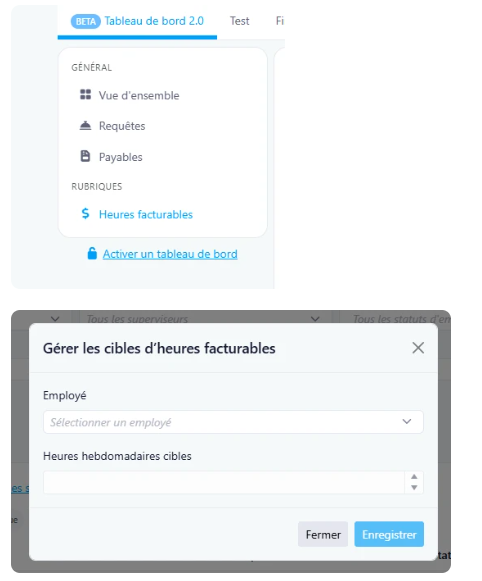This screenshot has height=581, width=482.
Task: Click the Requêtes bell icon
Action: coord(85,126)
